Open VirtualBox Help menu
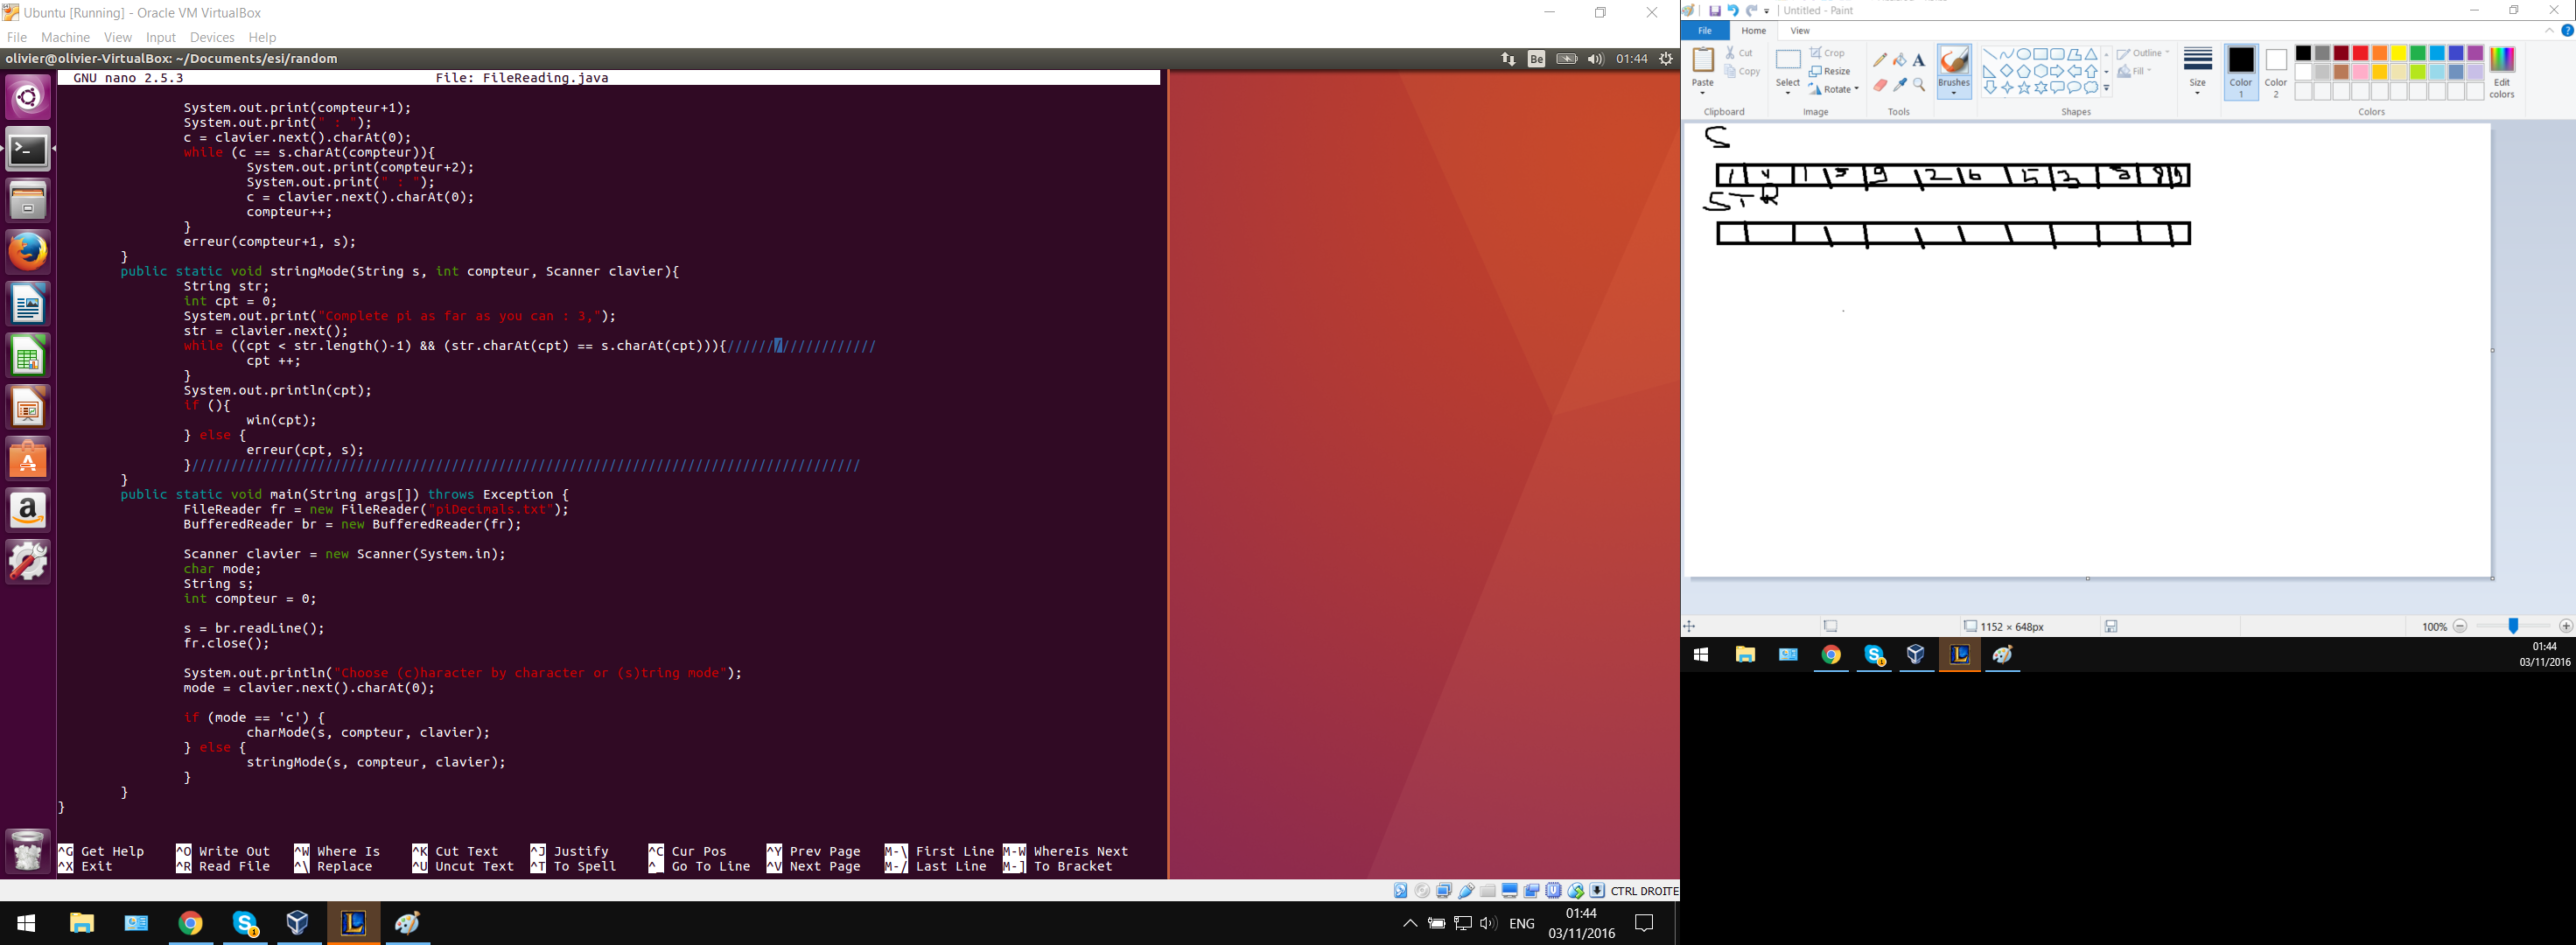This screenshot has width=2576, height=945. click(262, 37)
